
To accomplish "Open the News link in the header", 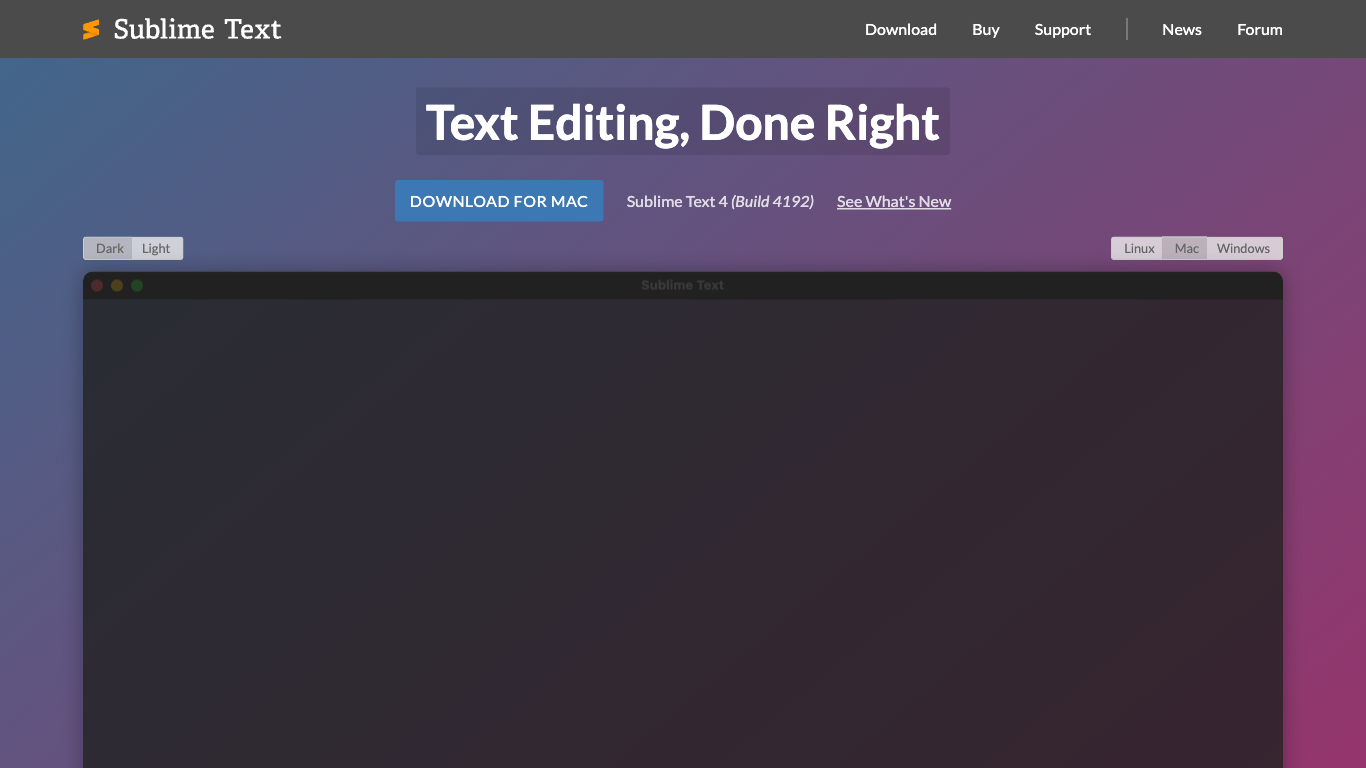I will pyautogui.click(x=1181, y=29).
